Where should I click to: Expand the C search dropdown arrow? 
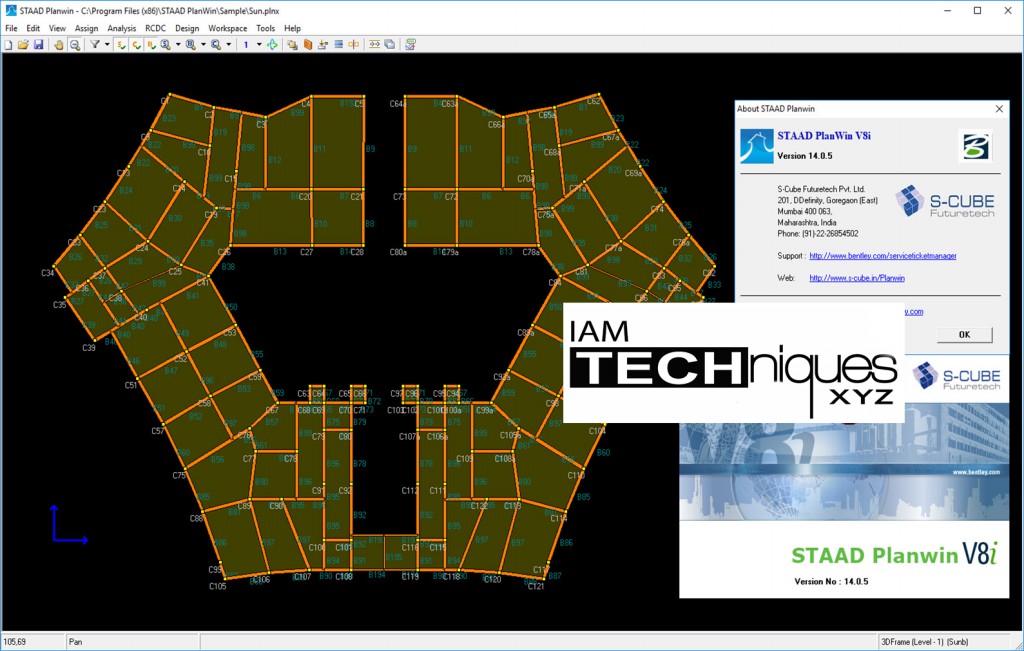pos(229,44)
